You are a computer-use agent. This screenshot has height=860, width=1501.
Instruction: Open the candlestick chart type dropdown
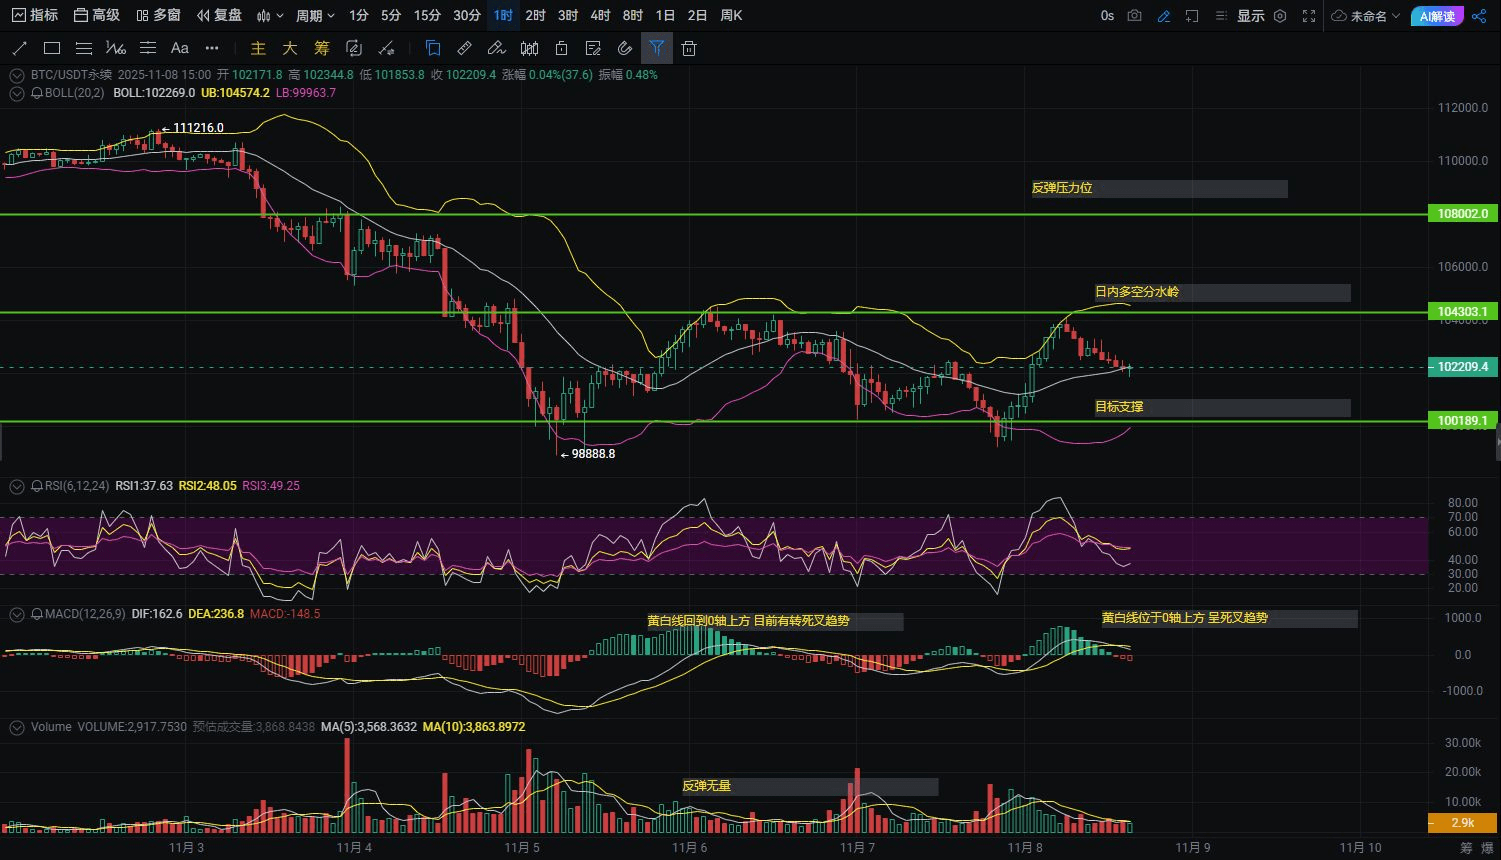(x=270, y=16)
